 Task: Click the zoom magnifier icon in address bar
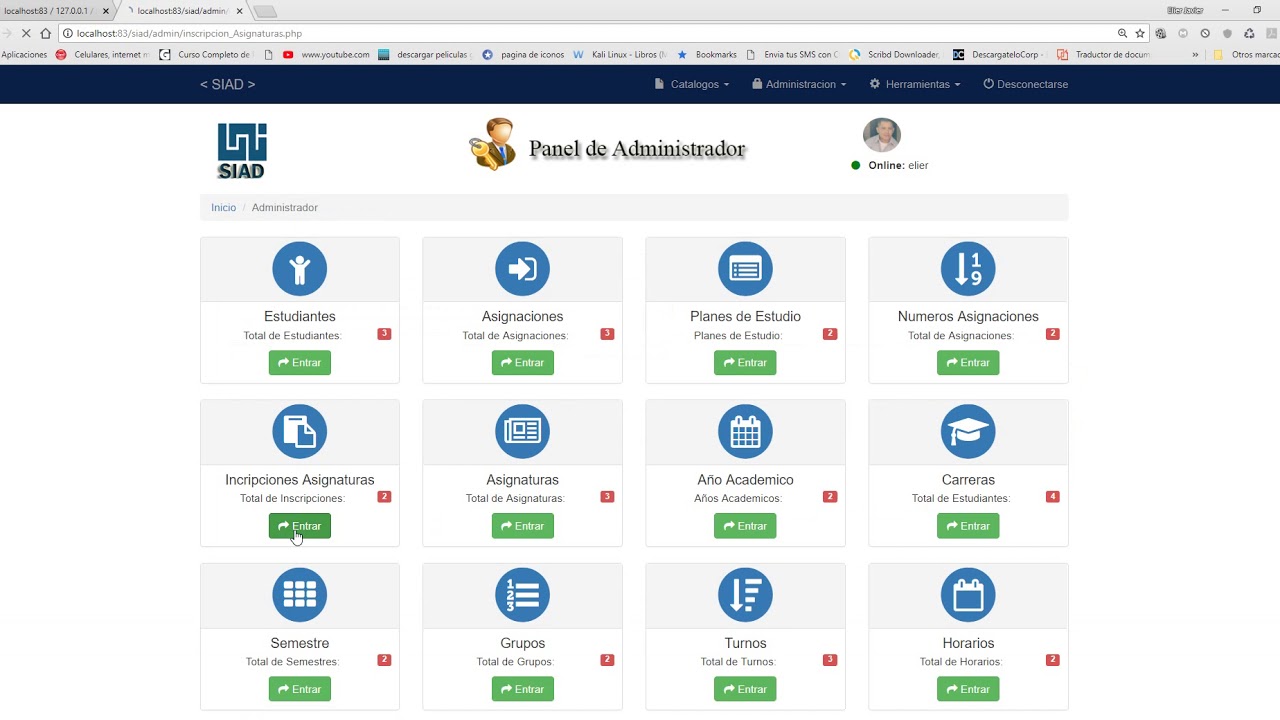pyautogui.click(x=1122, y=33)
